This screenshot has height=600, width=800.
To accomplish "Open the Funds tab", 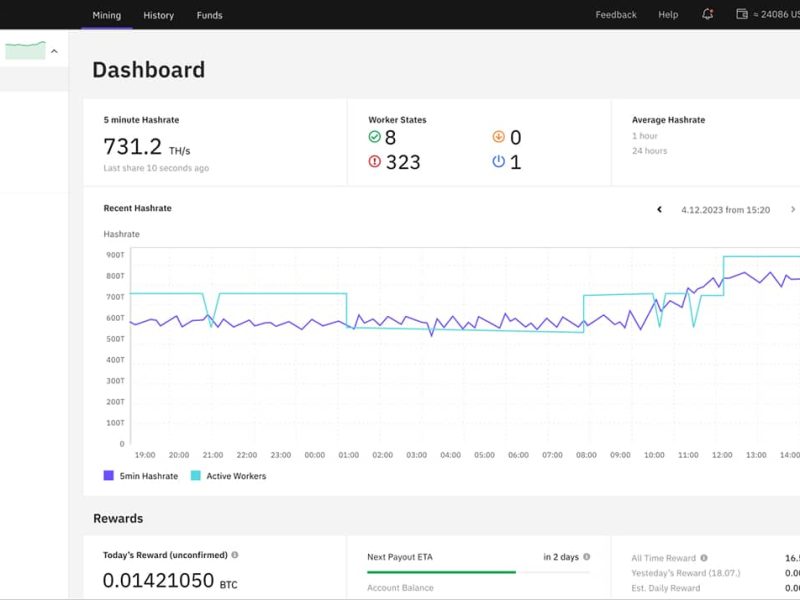I will coord(209,15).
